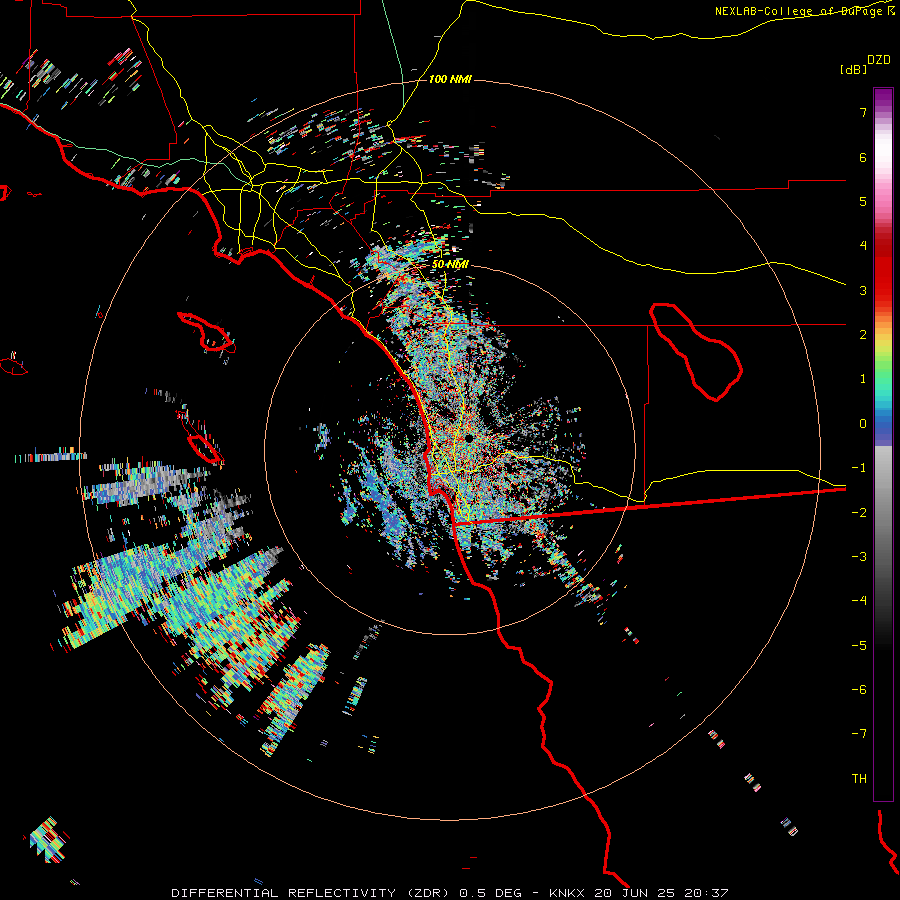Pick the gray color bar segment beside -2
The height and width of the screenshot is (900, 900).
[x=883, y=513]
